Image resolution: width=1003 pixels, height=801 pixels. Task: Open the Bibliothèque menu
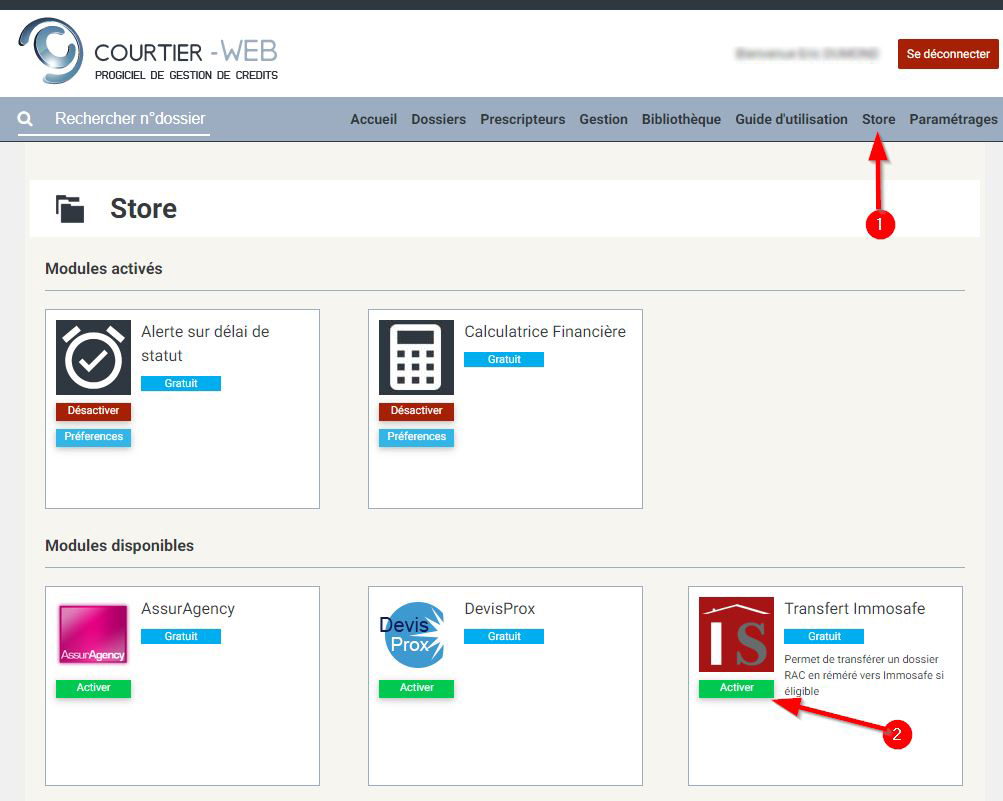(681, 119)
